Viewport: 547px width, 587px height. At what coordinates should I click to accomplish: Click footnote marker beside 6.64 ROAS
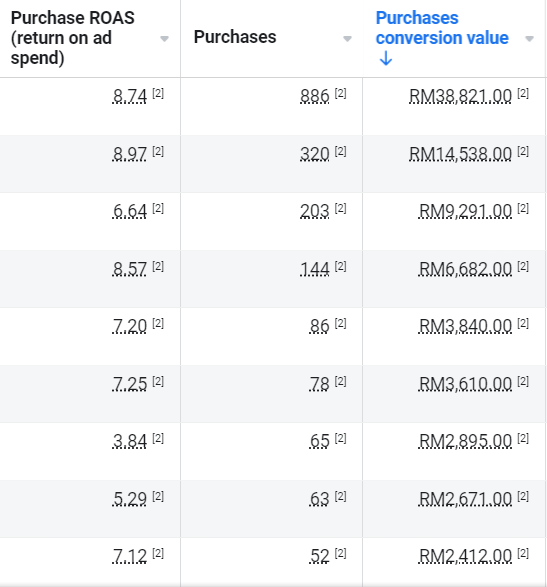(x=158, y=208)
